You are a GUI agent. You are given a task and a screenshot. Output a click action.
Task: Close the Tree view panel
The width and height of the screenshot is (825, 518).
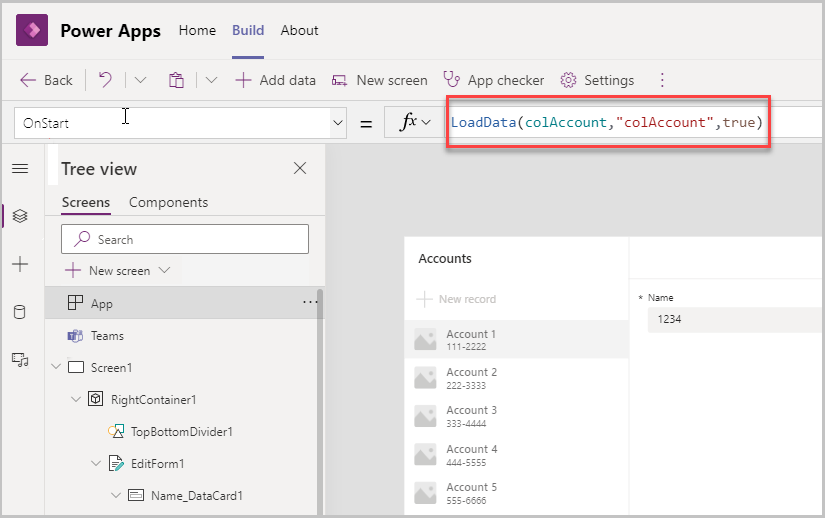coord(300,168)
